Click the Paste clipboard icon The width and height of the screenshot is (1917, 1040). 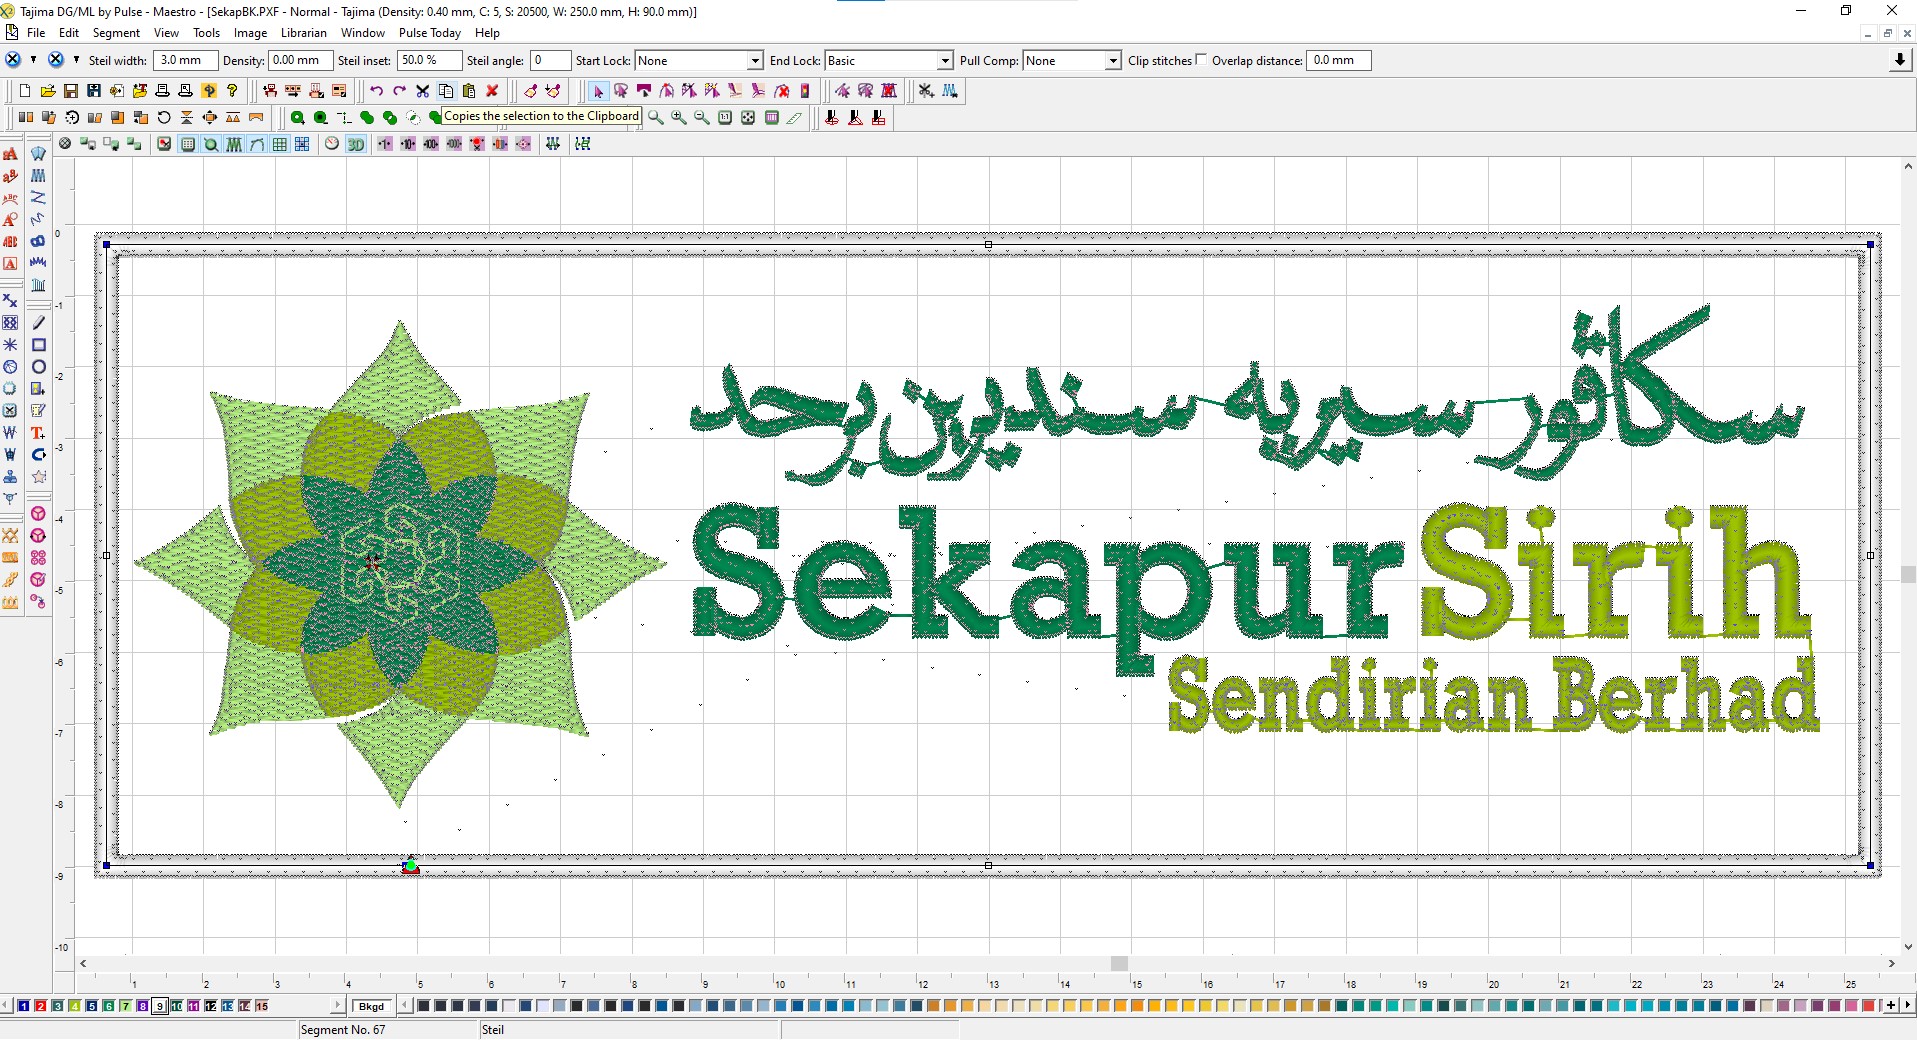click(x=469, y=91)
